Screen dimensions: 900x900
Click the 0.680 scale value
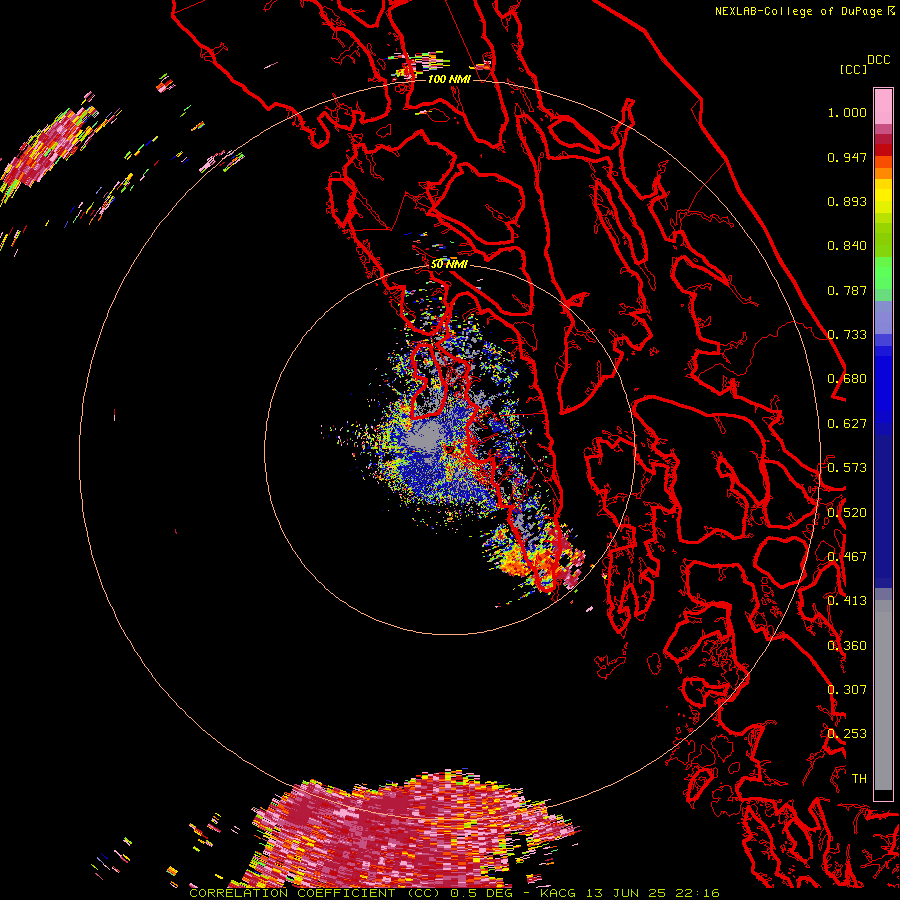847,379
